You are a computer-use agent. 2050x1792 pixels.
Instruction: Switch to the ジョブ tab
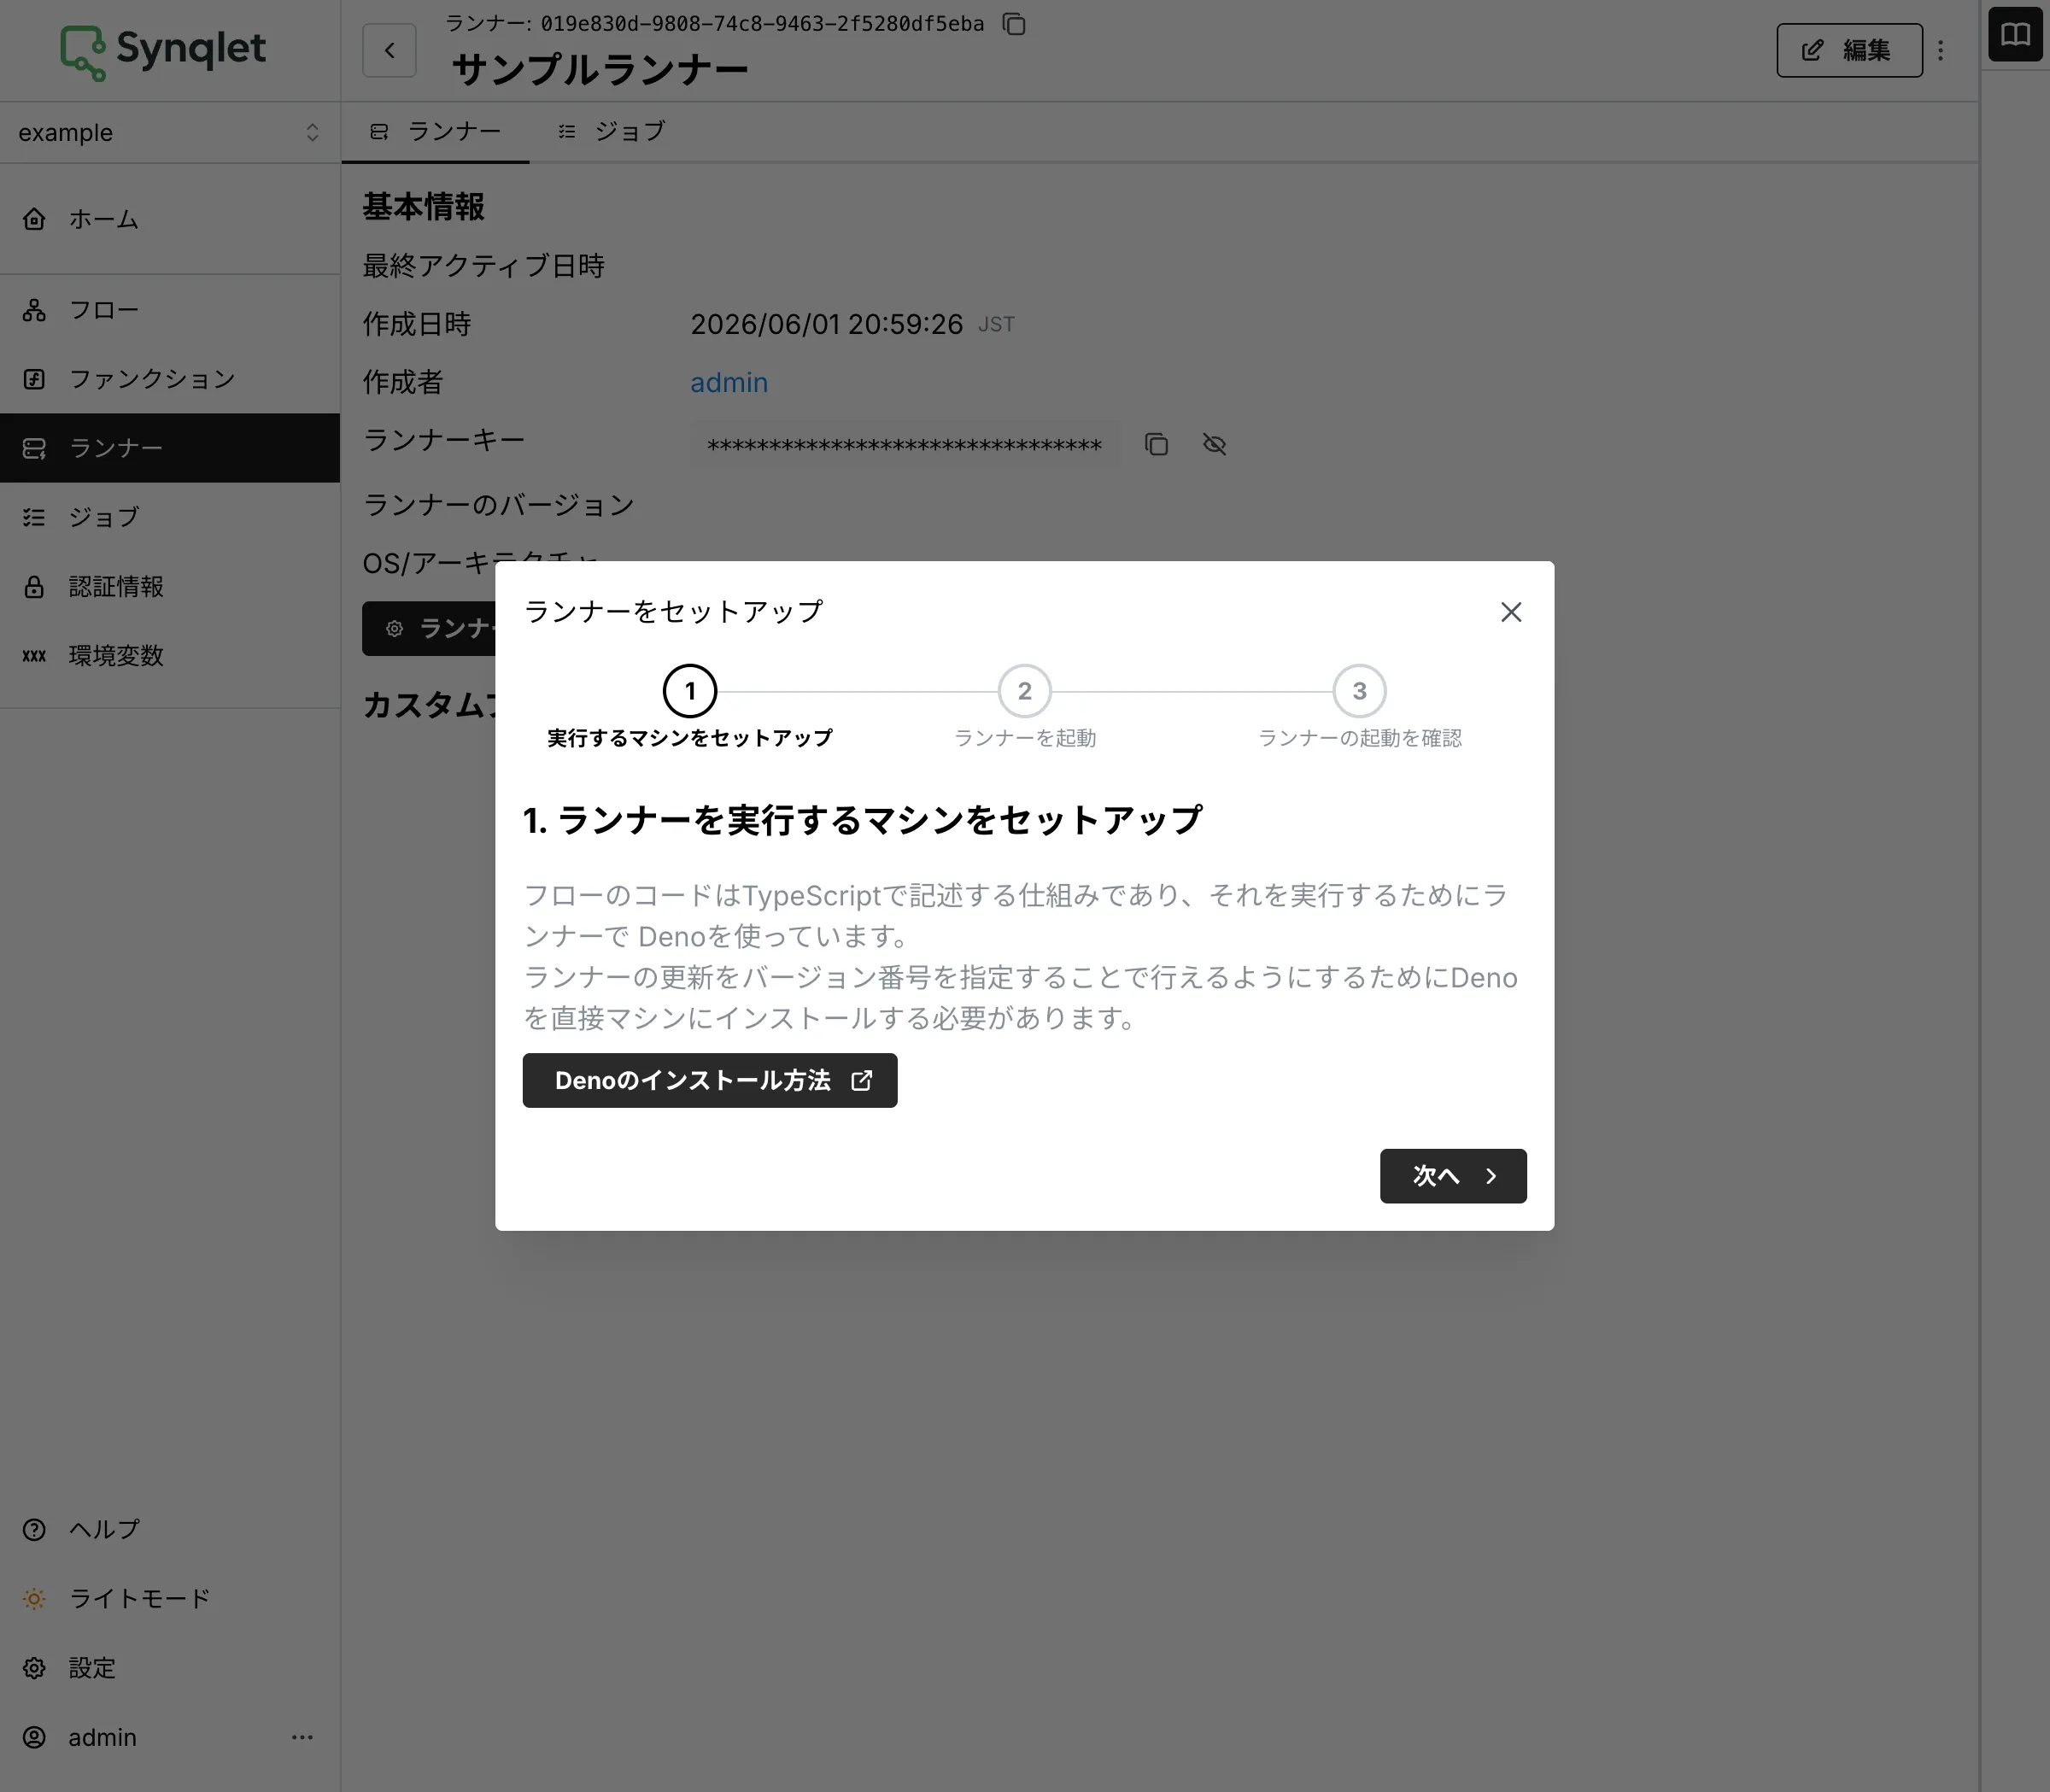click(611, 131)
